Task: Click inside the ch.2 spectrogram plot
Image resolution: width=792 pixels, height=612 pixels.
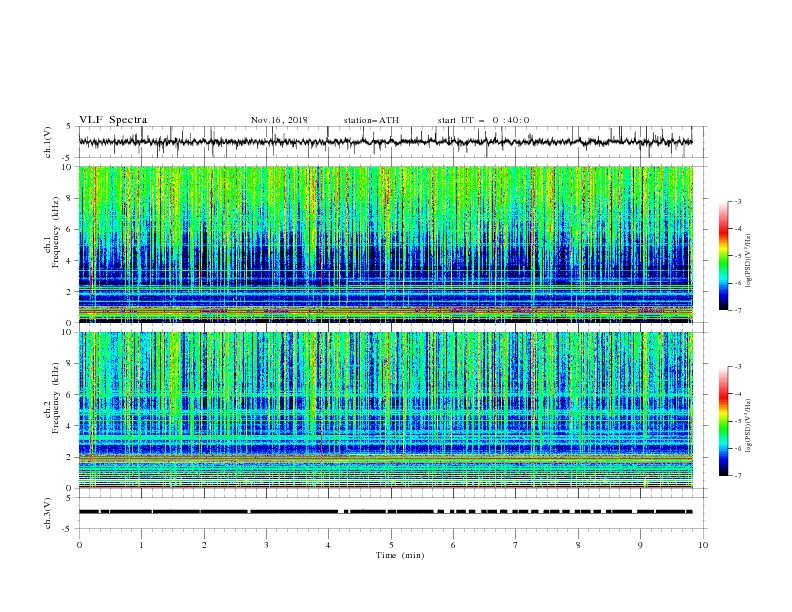Action: point(385,410)
